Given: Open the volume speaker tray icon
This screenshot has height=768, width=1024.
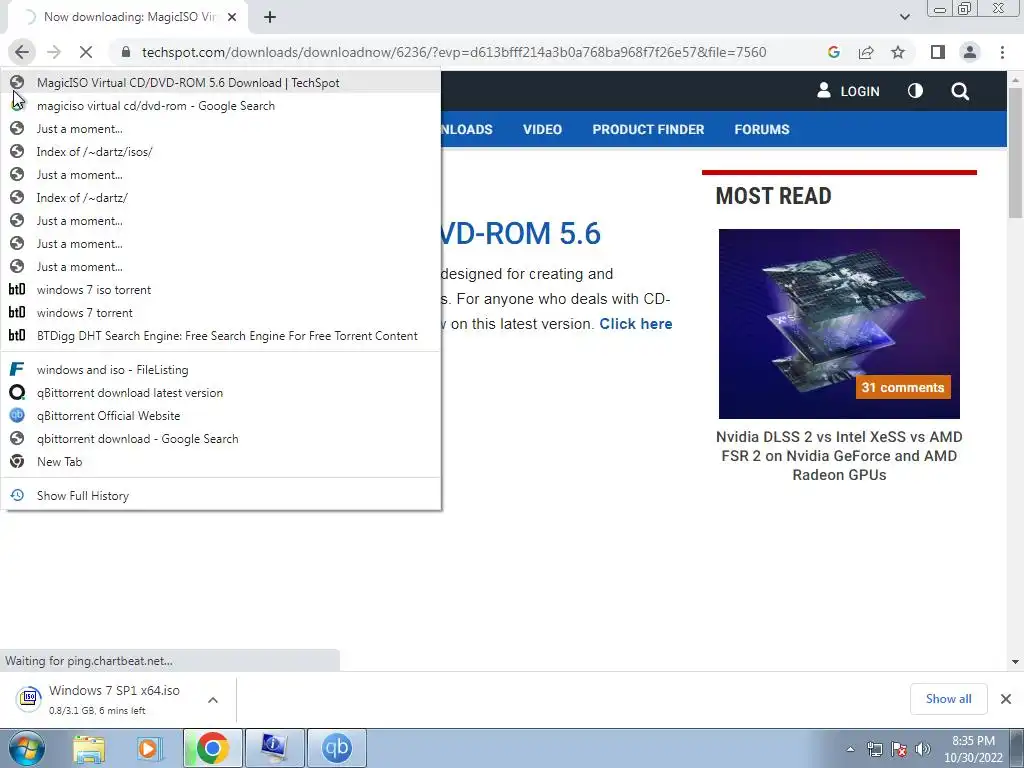Looking at the screenshot, I should (923, 749).
